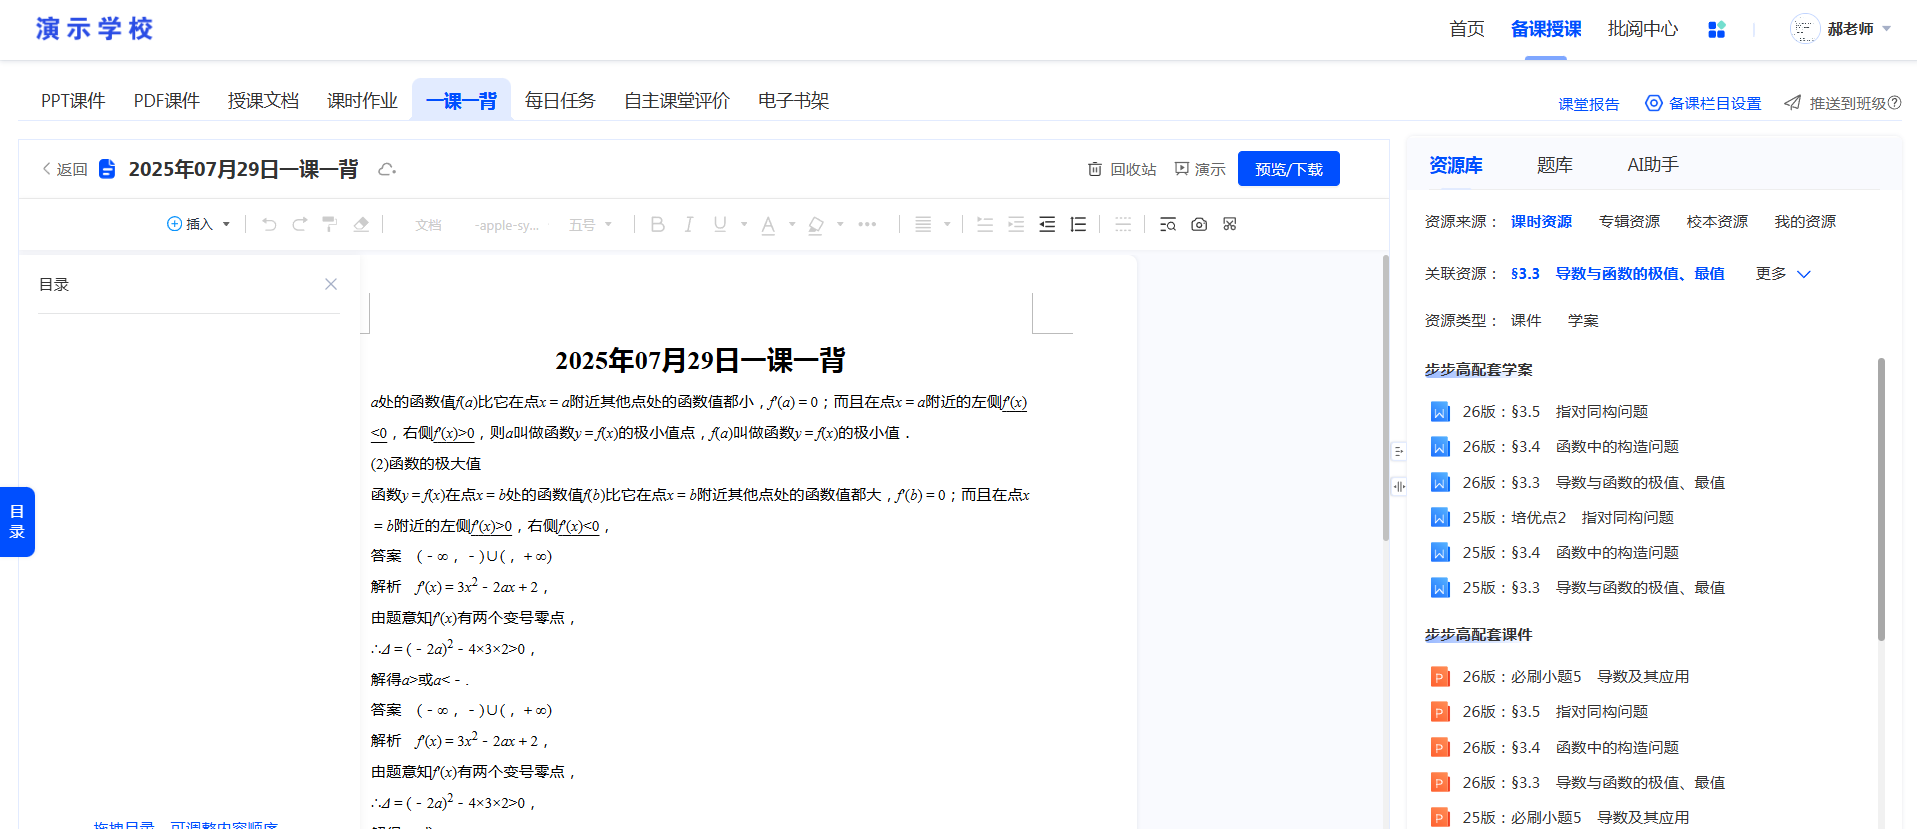Open 郝老师 account dropdown

[x=1860, y=29]
